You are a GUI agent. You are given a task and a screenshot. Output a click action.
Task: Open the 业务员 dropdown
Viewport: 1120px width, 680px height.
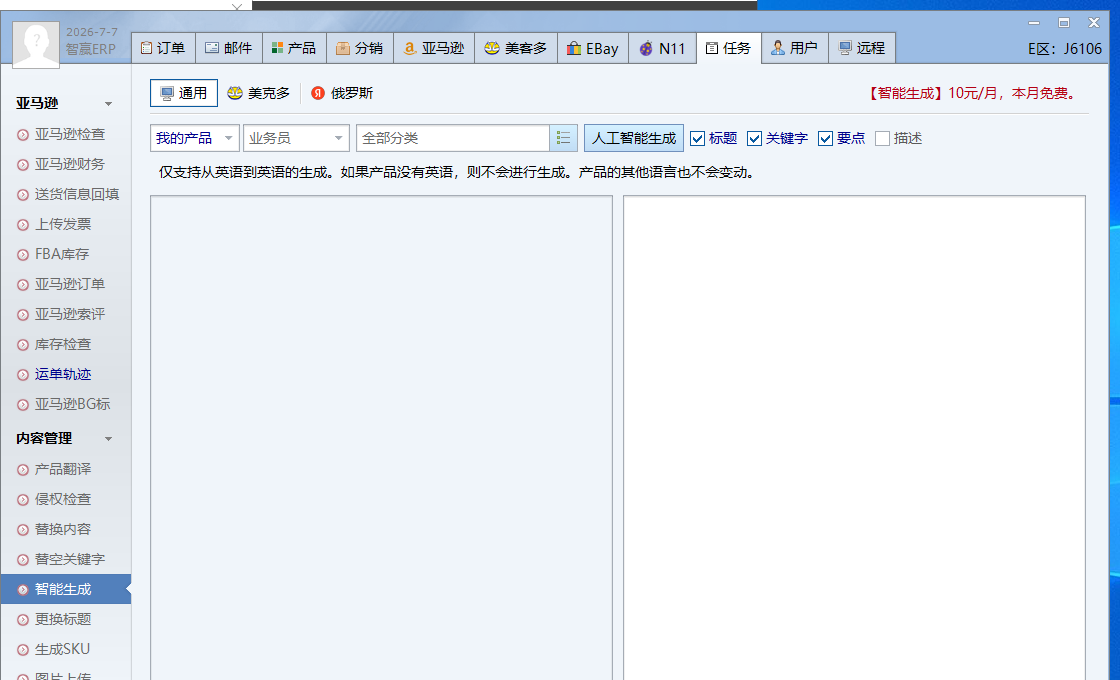click(x=296, y=138)
